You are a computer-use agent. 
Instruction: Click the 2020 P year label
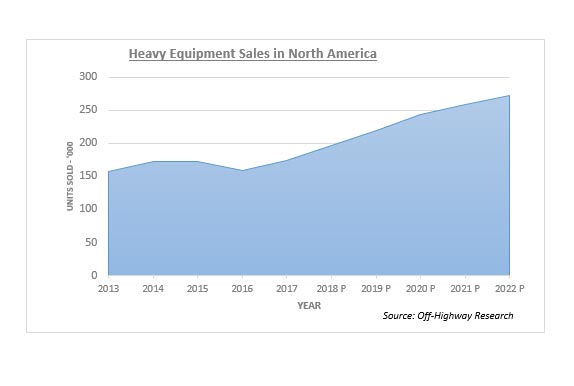point(421,289)
